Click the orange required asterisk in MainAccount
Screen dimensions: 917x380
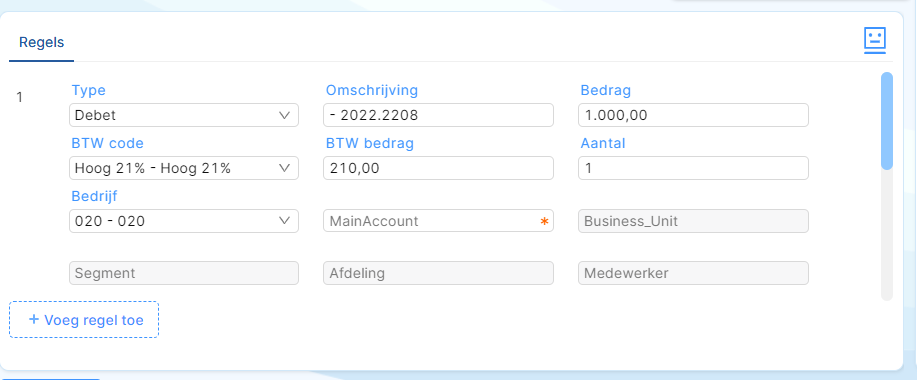pos(544,222)
